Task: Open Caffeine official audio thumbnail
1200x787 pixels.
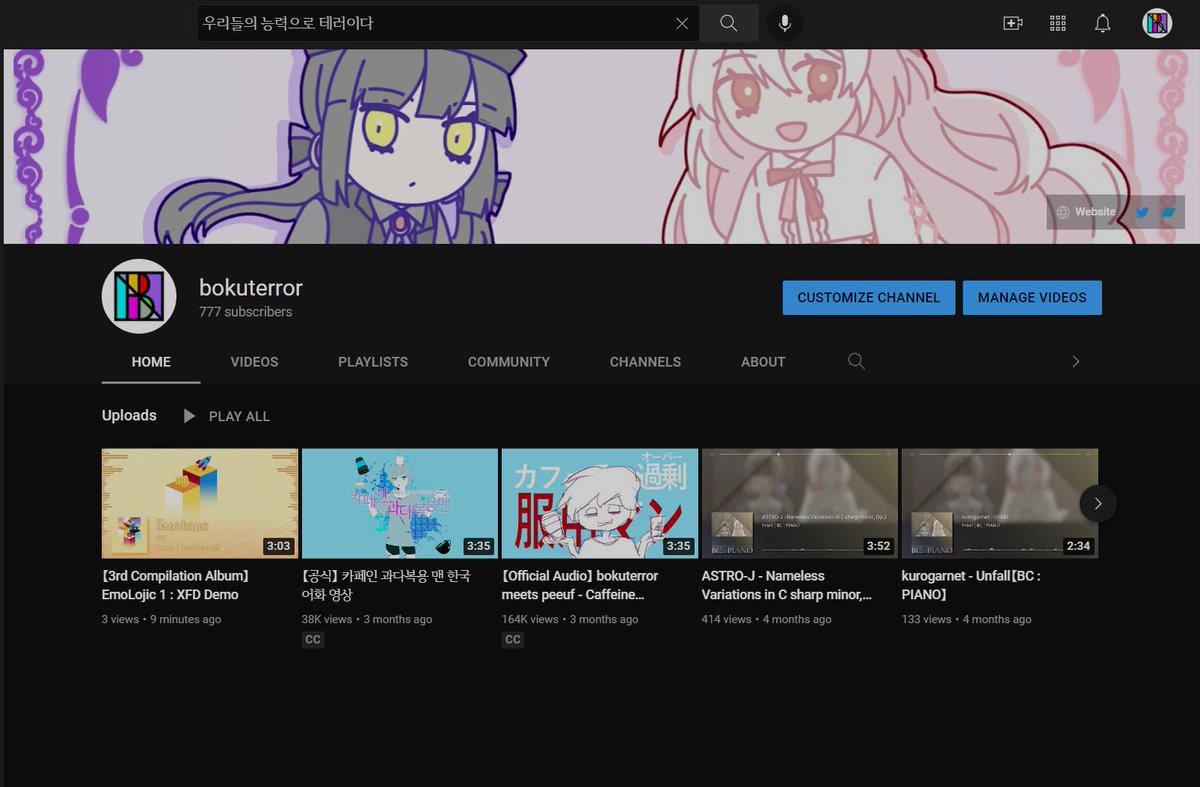Action: (x=600, y=503)
